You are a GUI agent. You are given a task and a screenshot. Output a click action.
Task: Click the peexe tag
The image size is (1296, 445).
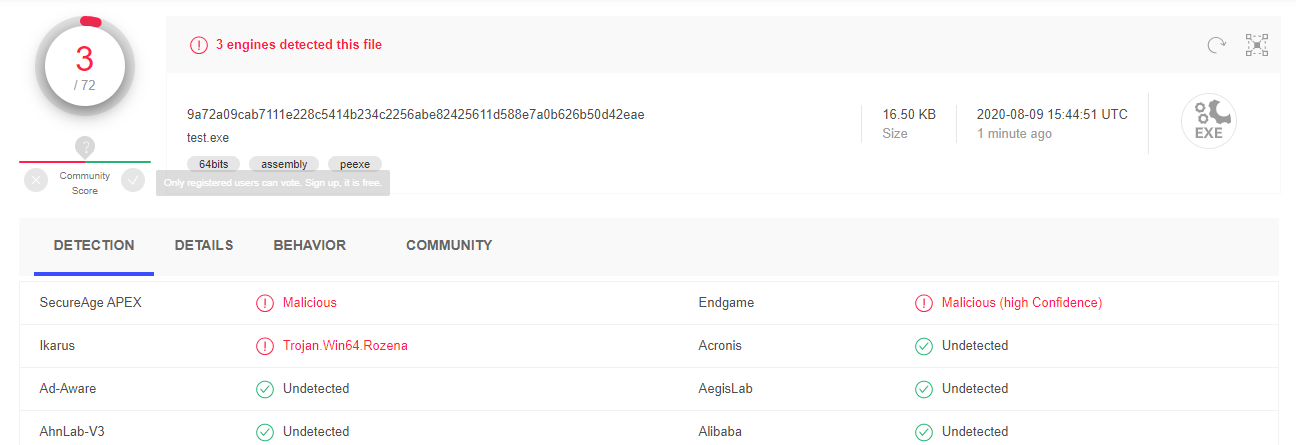355,164
